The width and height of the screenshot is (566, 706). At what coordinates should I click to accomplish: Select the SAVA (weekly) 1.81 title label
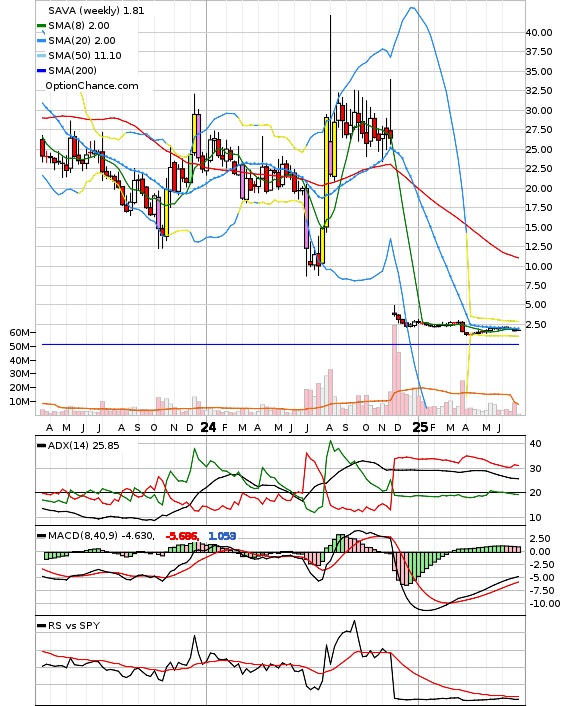pyautogui.click(x=96, y=10)
